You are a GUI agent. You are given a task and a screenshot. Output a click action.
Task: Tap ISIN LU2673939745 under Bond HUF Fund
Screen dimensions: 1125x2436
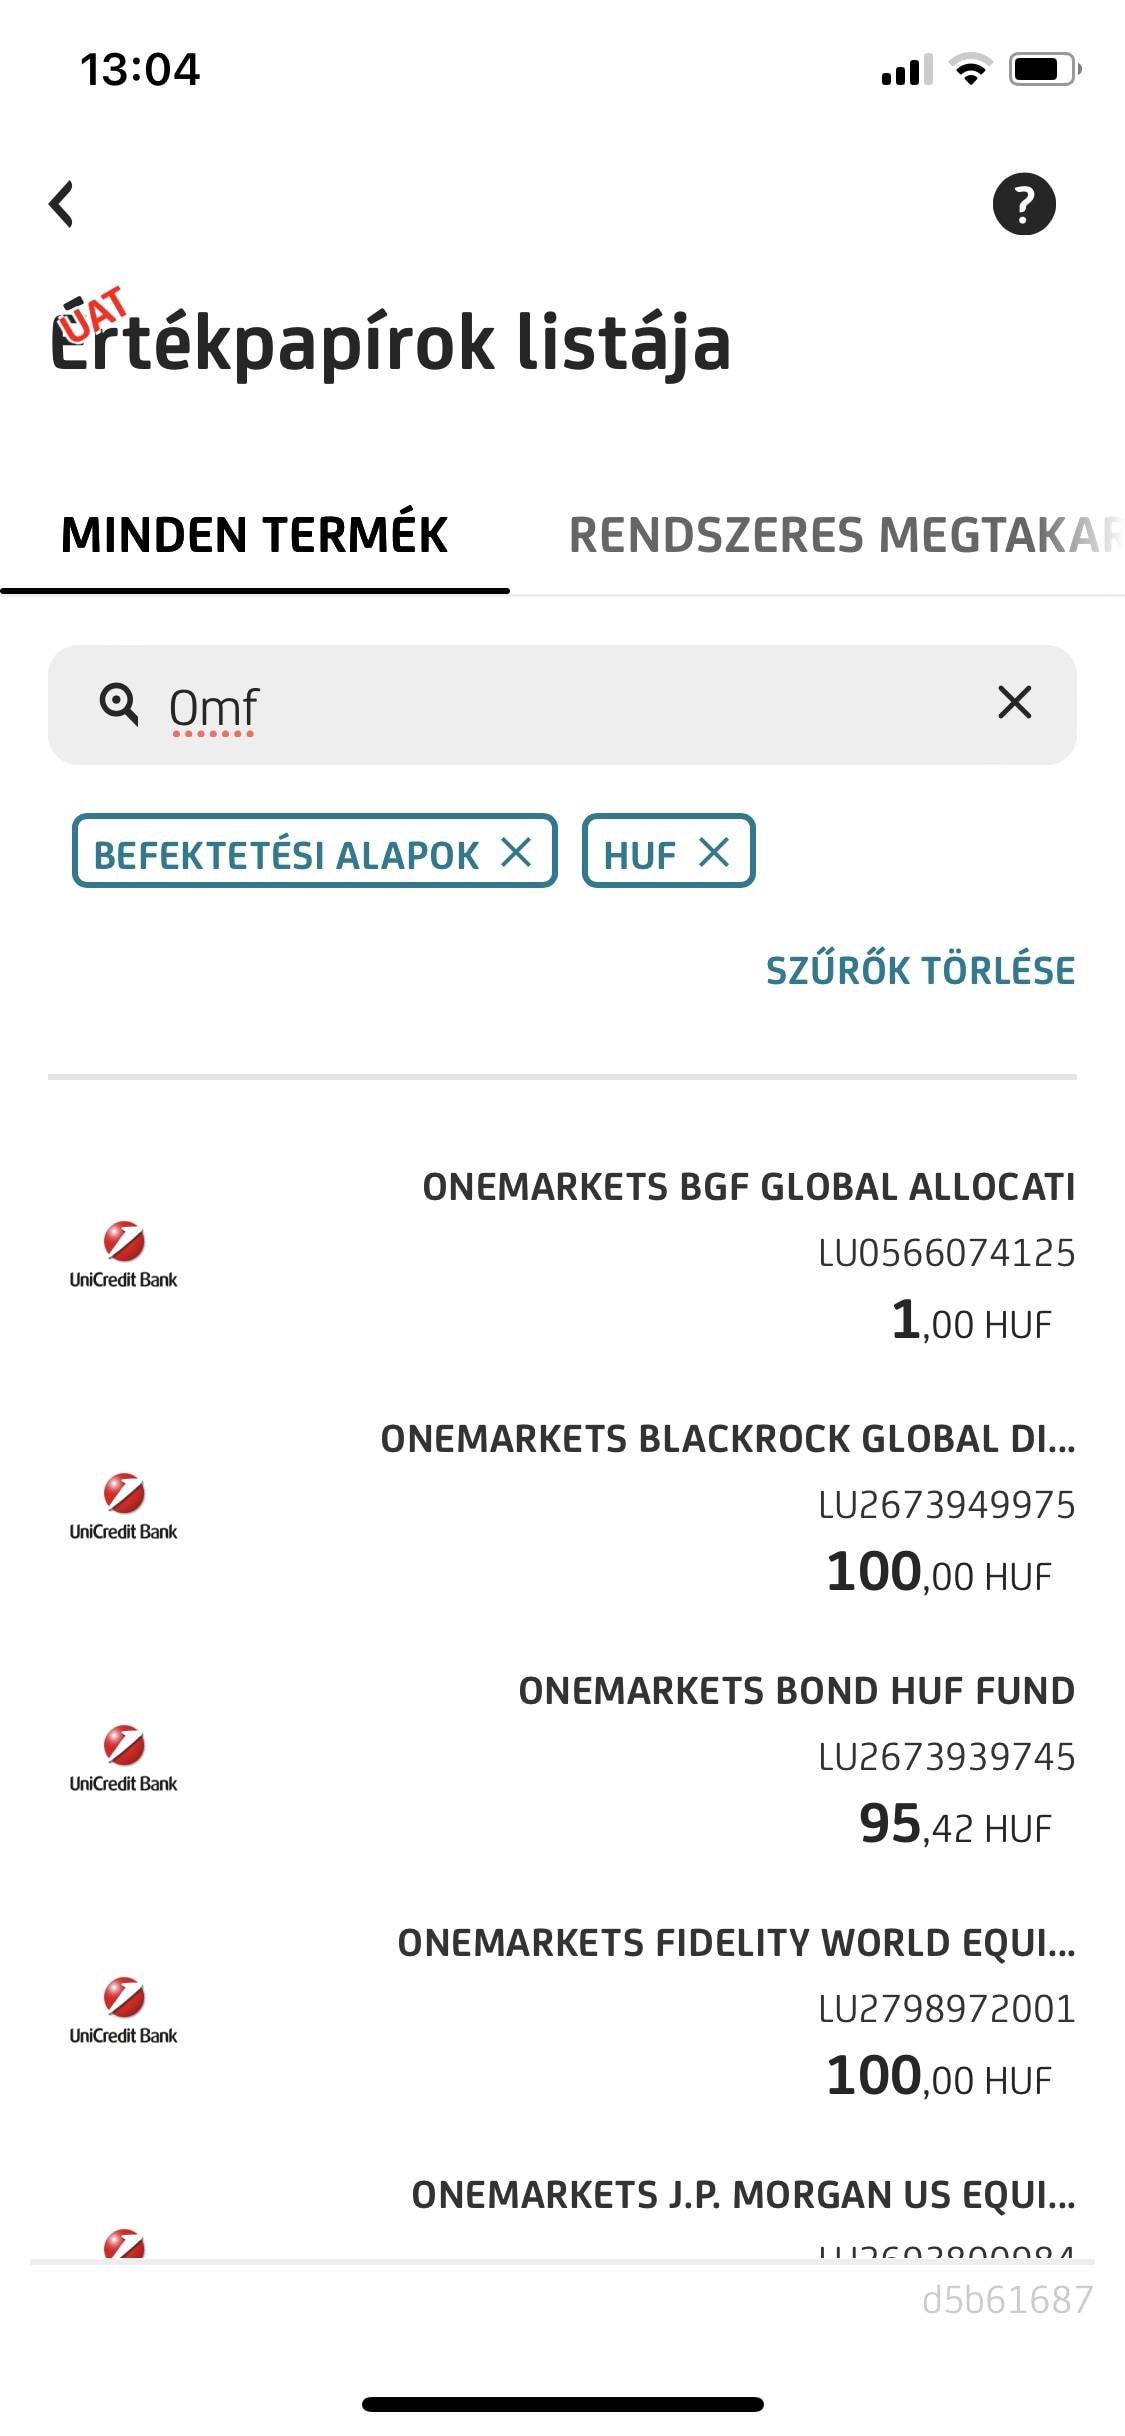pyautogui.click(x=946, y=1757)
